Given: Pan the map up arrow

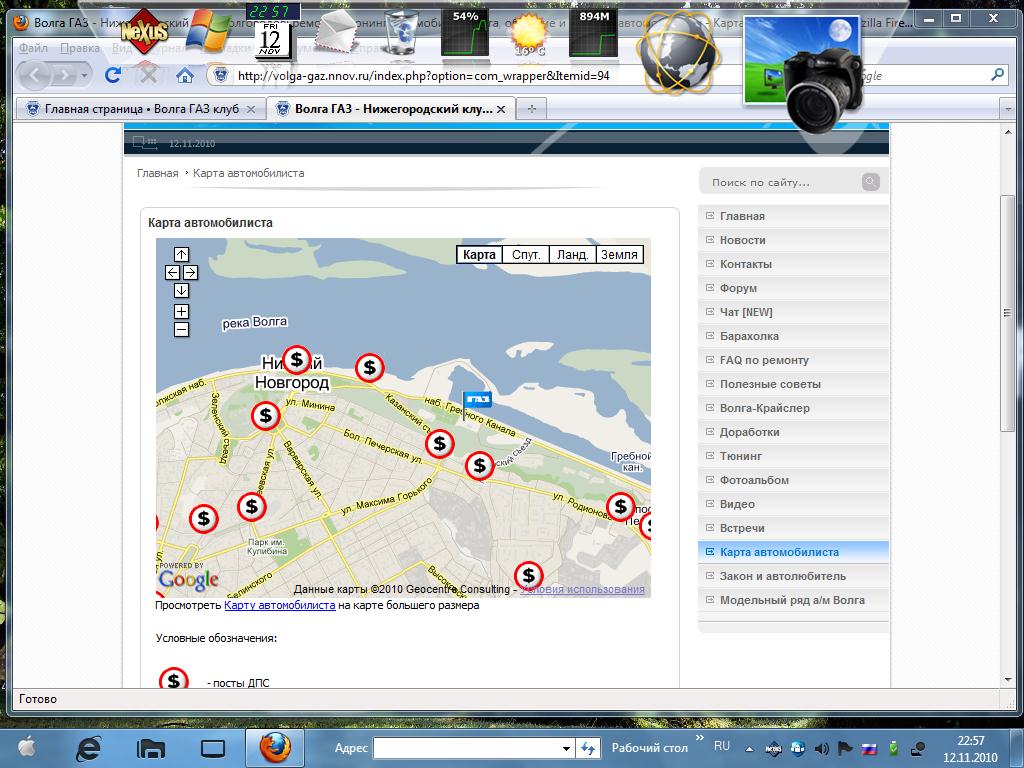Looking at the screenshot, I should click(182, 254).
